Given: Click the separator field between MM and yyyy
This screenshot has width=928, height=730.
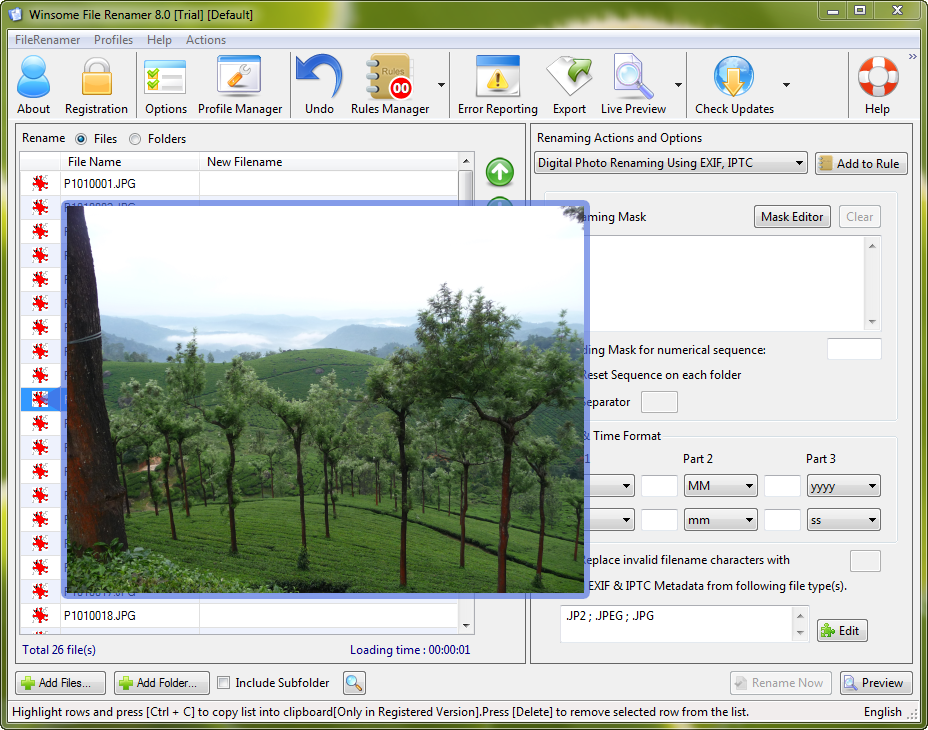Looking at the screenshot, I should [782, 486].
